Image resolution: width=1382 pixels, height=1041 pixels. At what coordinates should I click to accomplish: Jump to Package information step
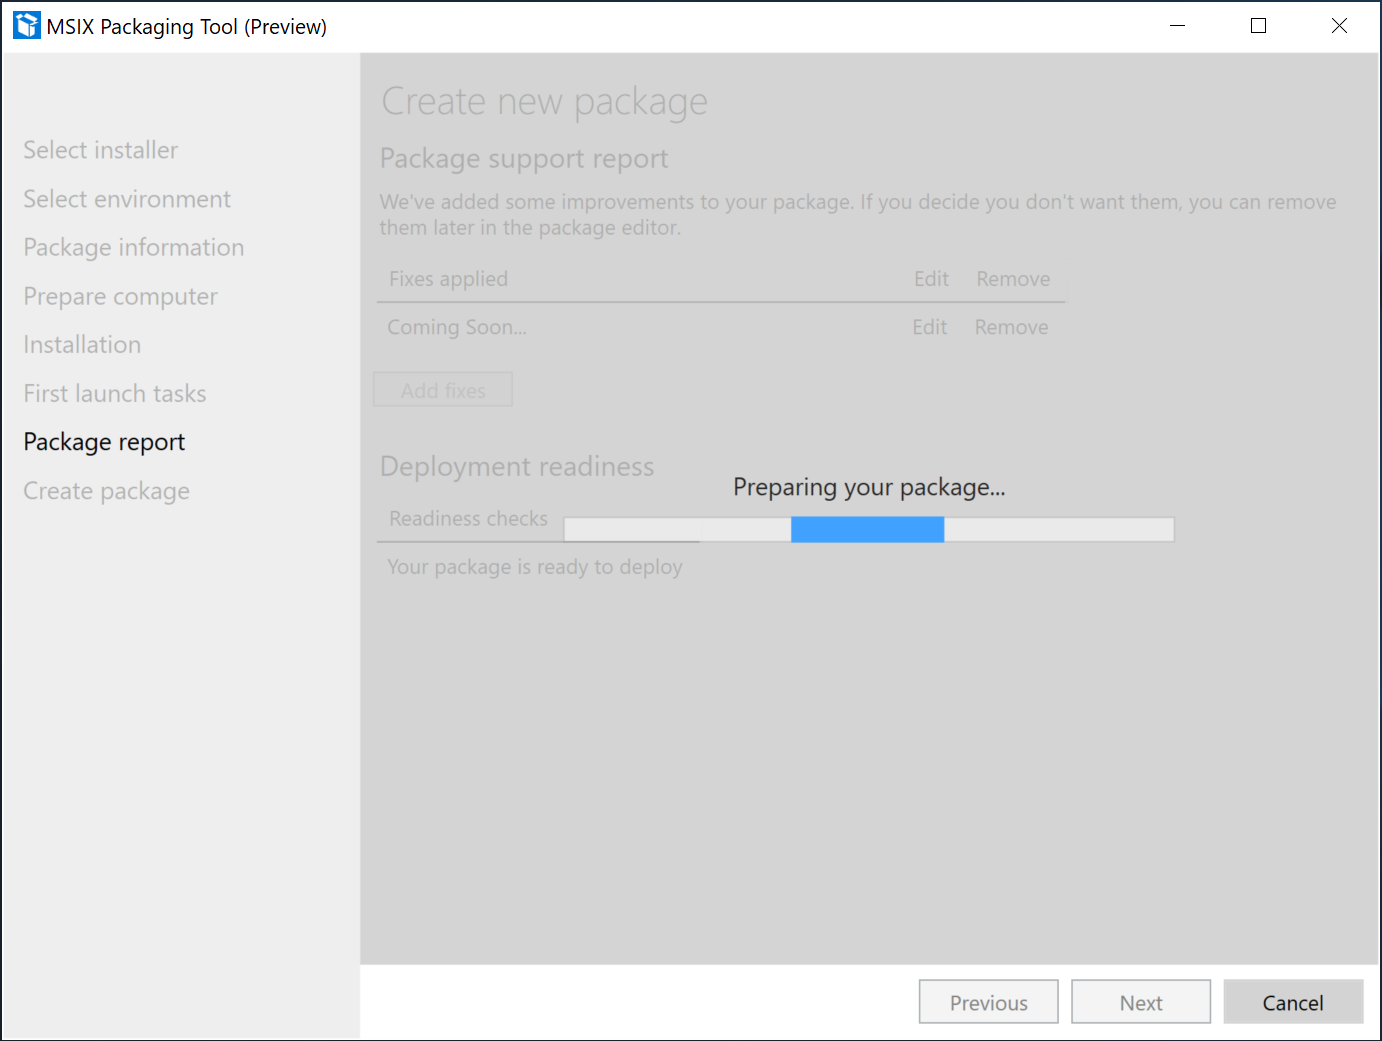(x=134, y=247)
